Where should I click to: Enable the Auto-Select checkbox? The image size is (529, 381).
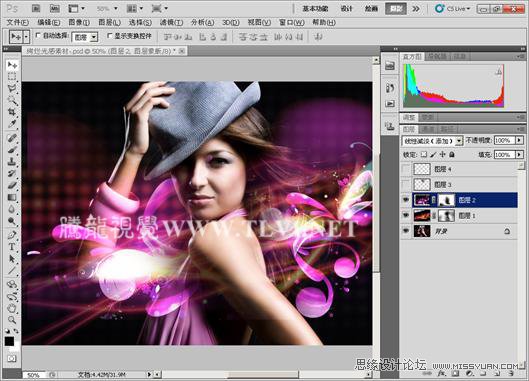click(38, 35)
